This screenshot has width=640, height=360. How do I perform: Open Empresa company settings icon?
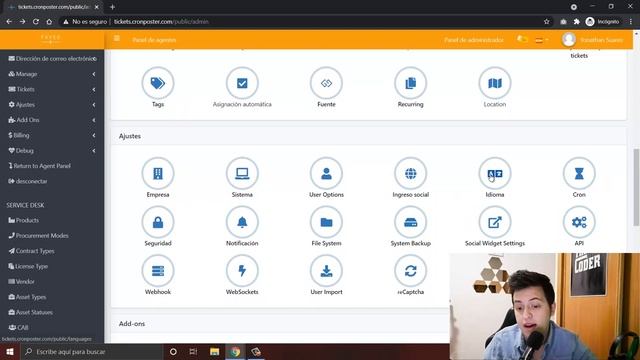click(158, 173)
